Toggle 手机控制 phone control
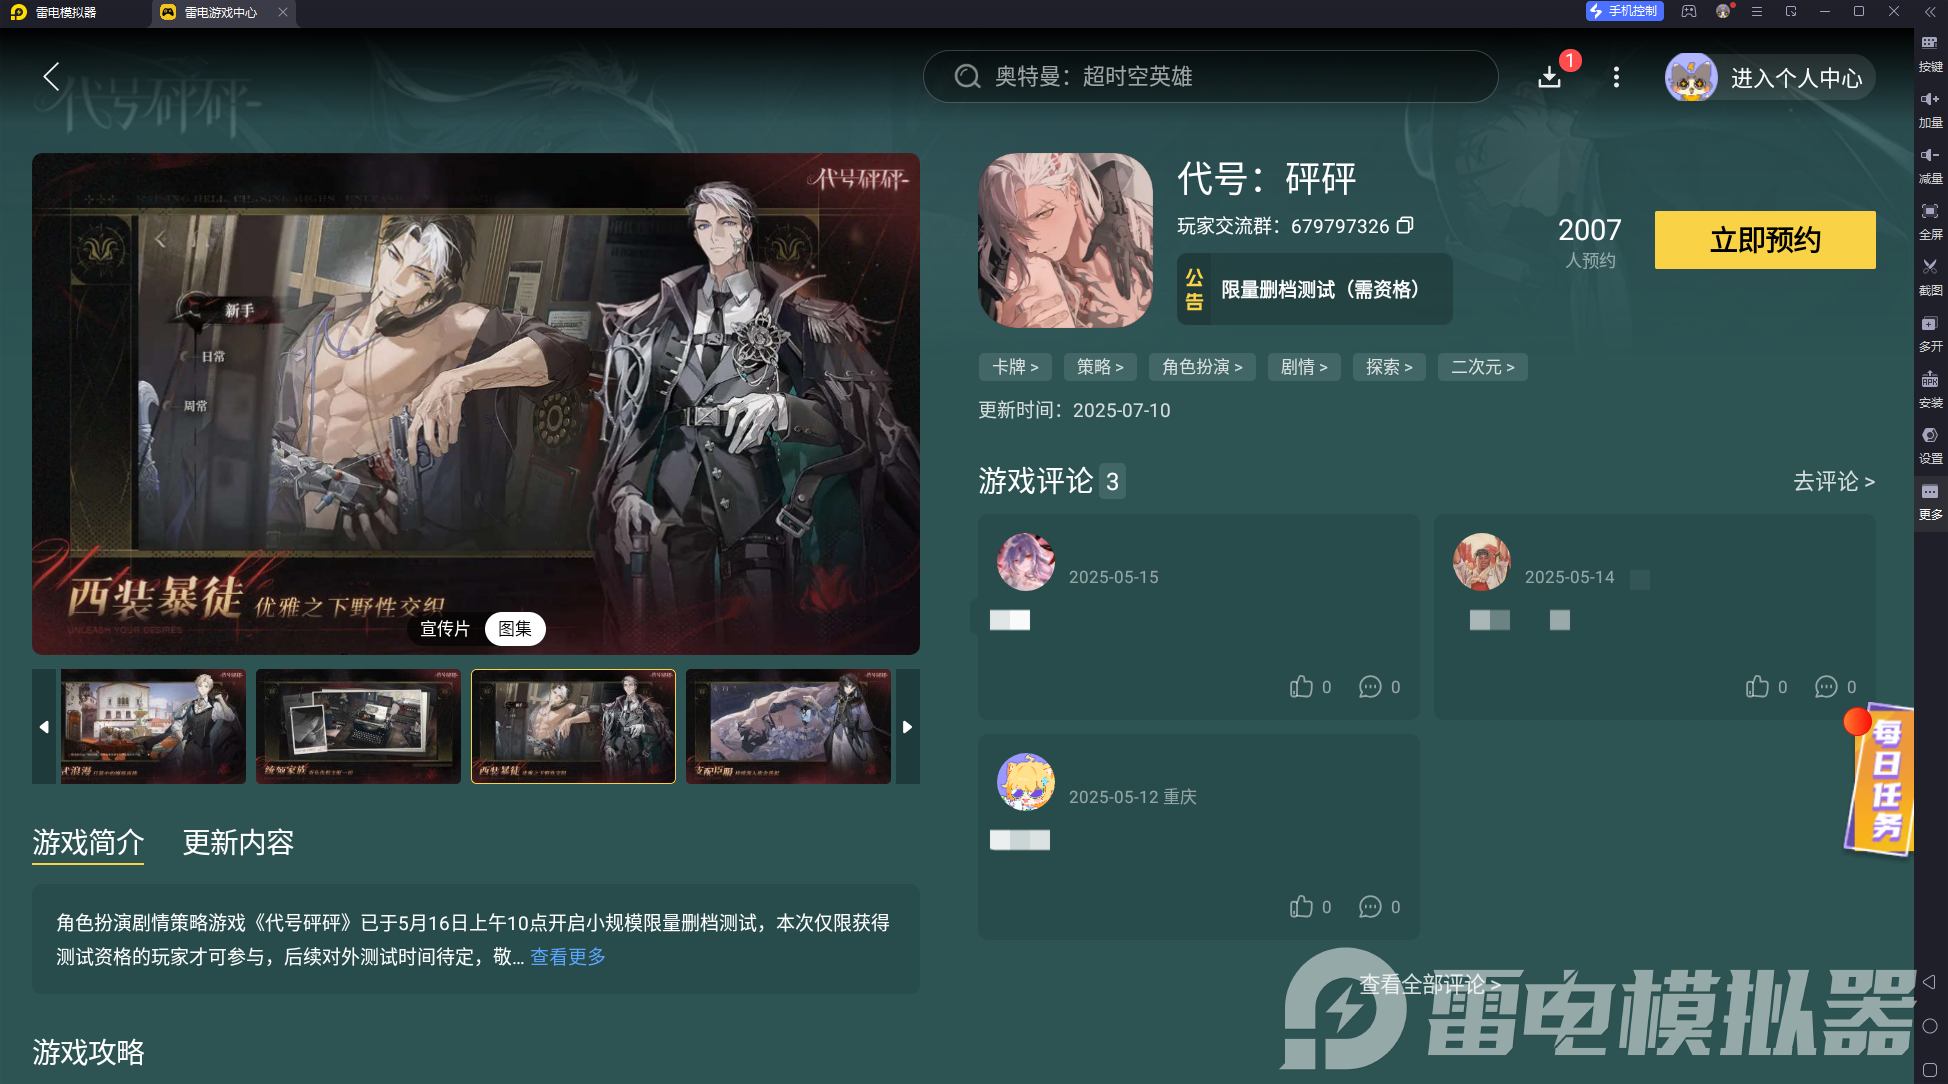Screen dimensions: 1948x1084 pyautogui.click(x=1624, y=11)
